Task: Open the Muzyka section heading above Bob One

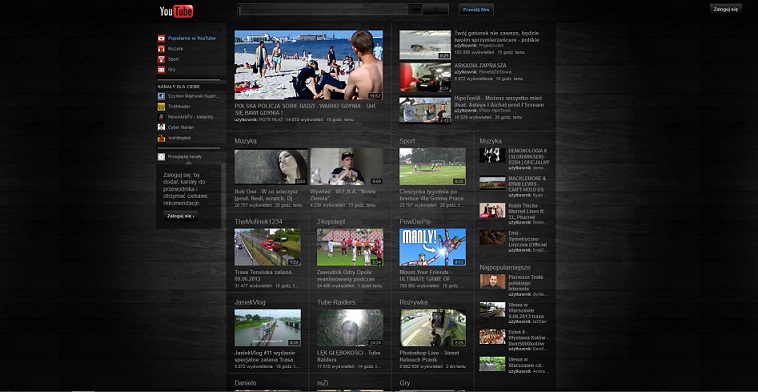Action: (246, 141)
